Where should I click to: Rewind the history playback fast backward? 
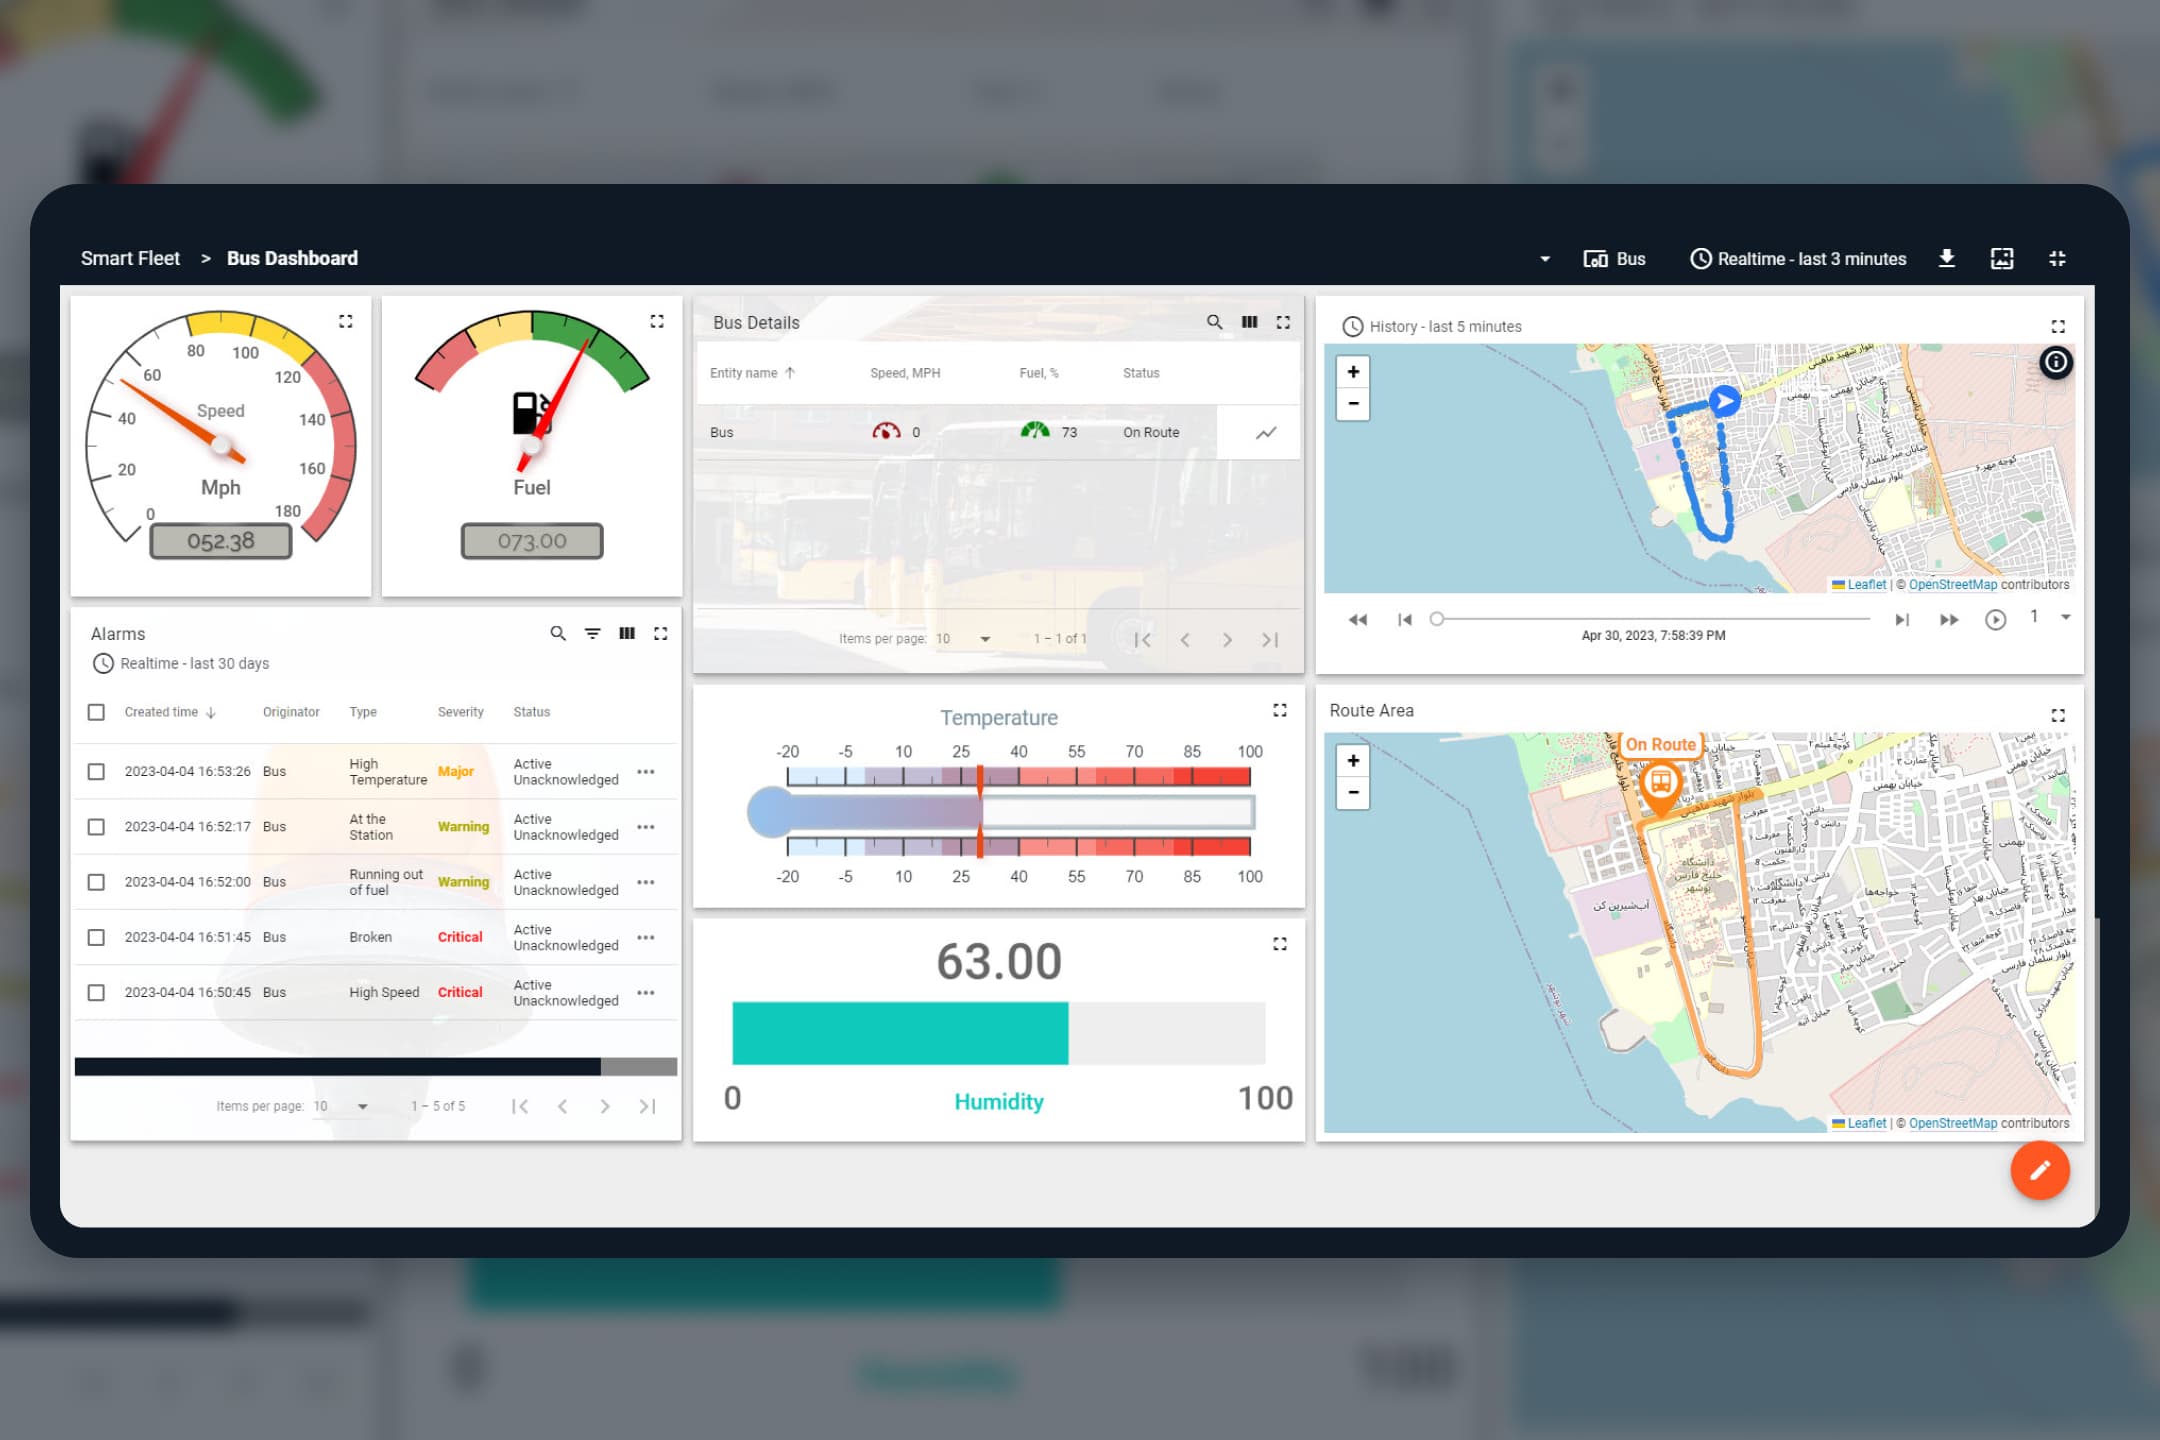tap(1357, 620)
